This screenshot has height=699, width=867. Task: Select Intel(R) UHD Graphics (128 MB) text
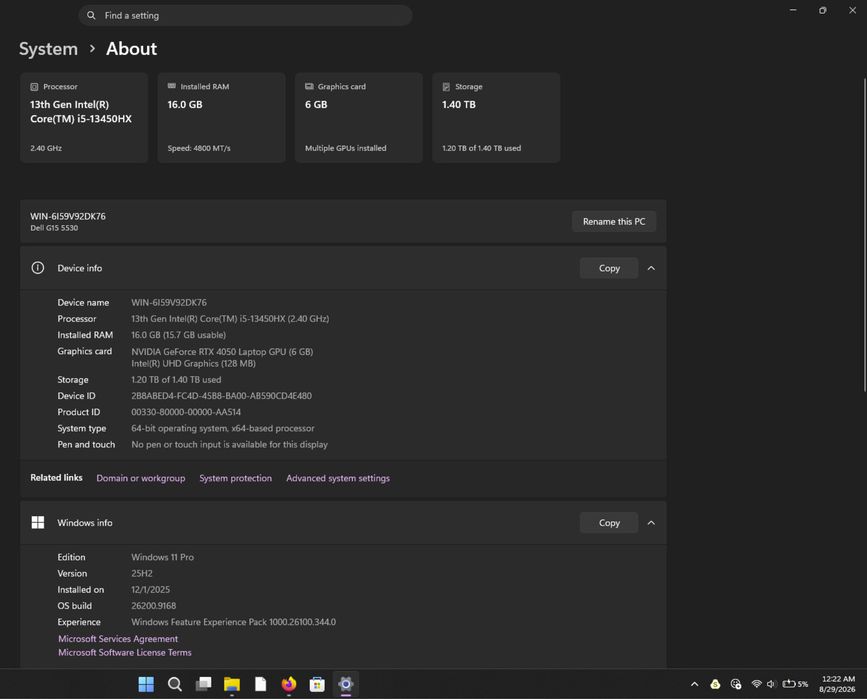193,363
